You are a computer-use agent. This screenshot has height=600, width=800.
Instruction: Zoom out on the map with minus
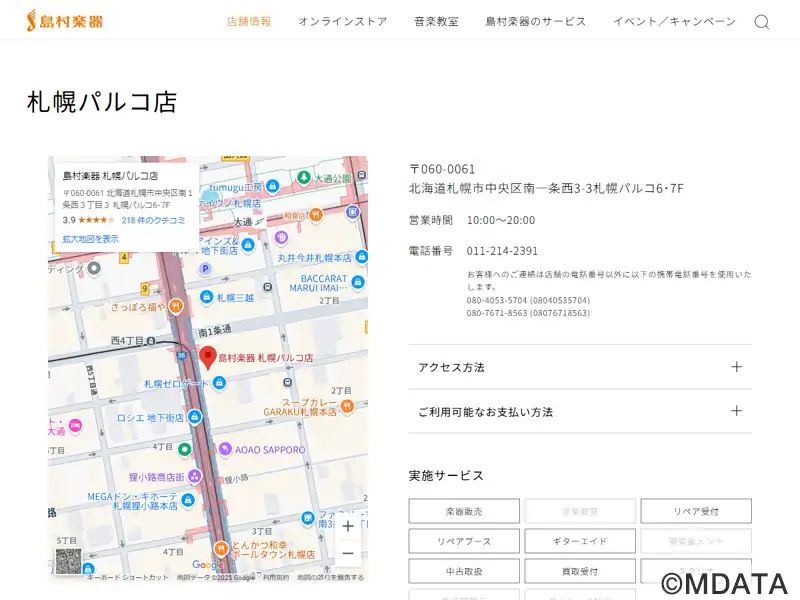pyautogui.click(x=348, y=554)
